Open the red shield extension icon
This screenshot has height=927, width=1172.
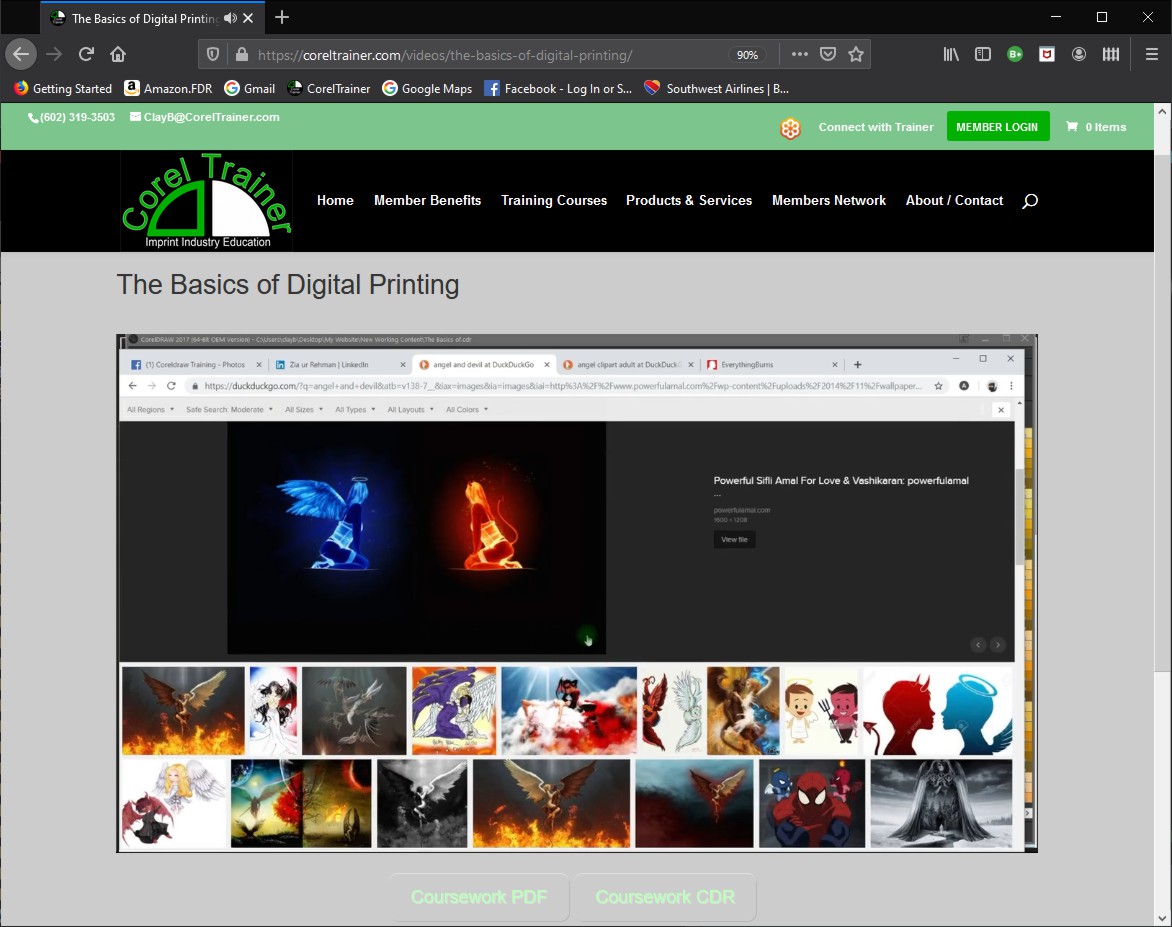pos(1047,54)
